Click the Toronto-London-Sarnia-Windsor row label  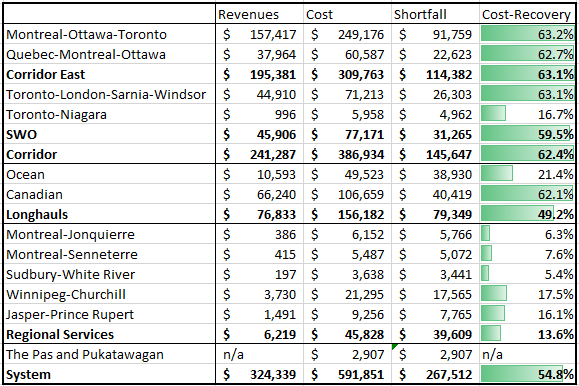point(106,94)
